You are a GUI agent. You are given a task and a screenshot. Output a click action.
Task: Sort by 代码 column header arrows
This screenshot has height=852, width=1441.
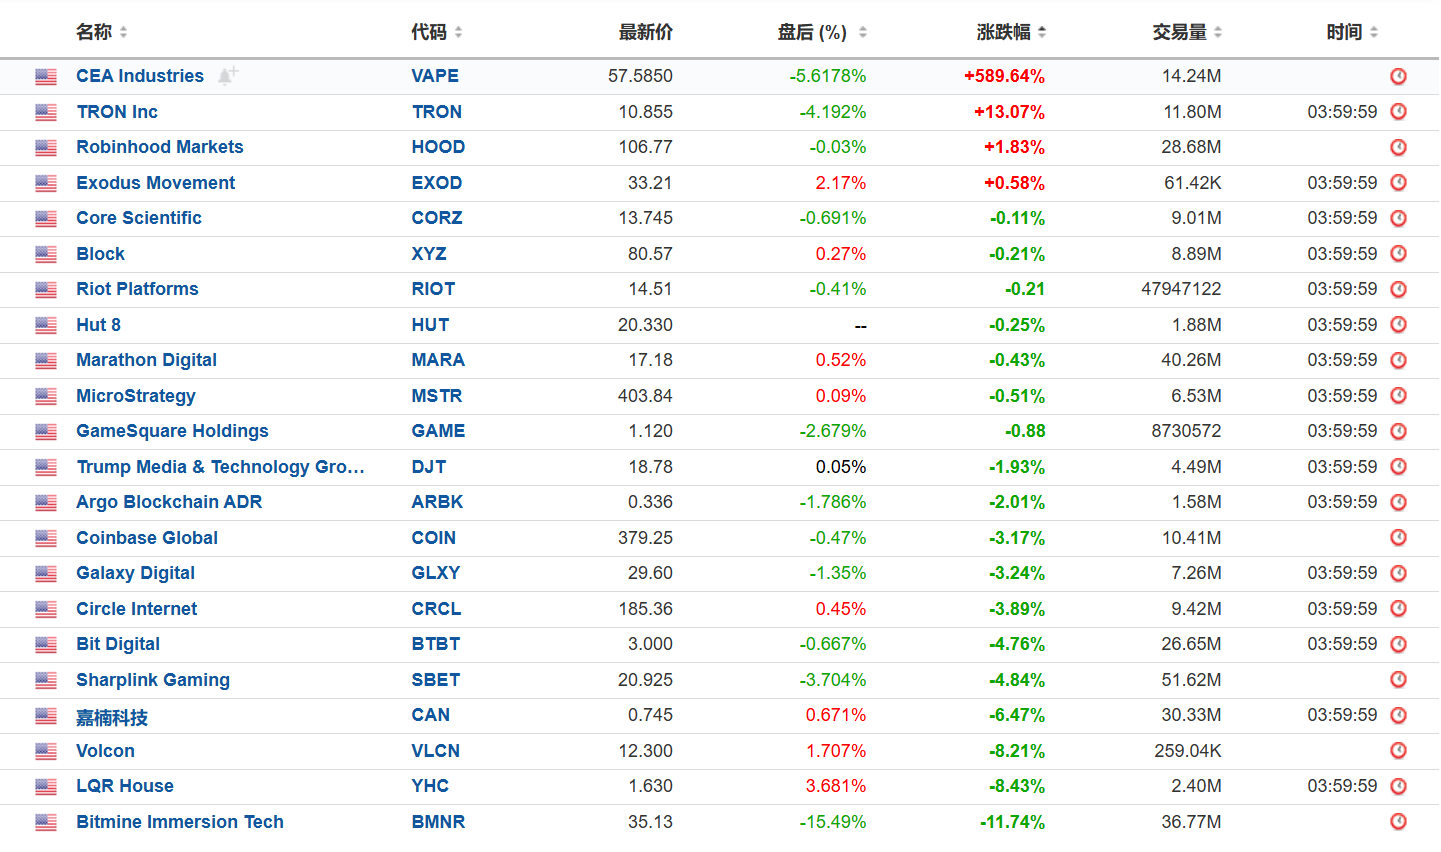(x=458, y=32)
